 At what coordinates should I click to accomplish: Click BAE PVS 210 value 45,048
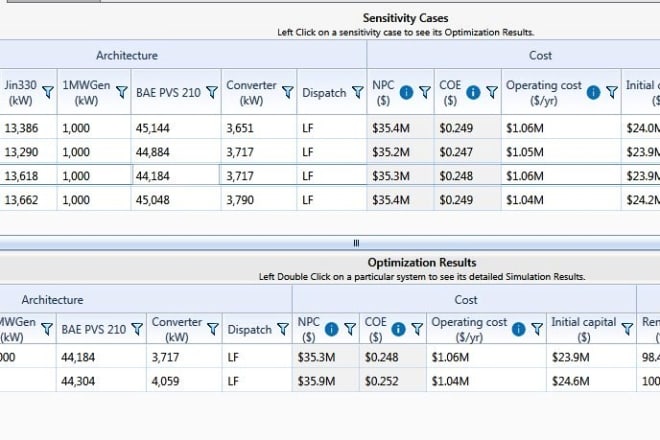point(152,200)
